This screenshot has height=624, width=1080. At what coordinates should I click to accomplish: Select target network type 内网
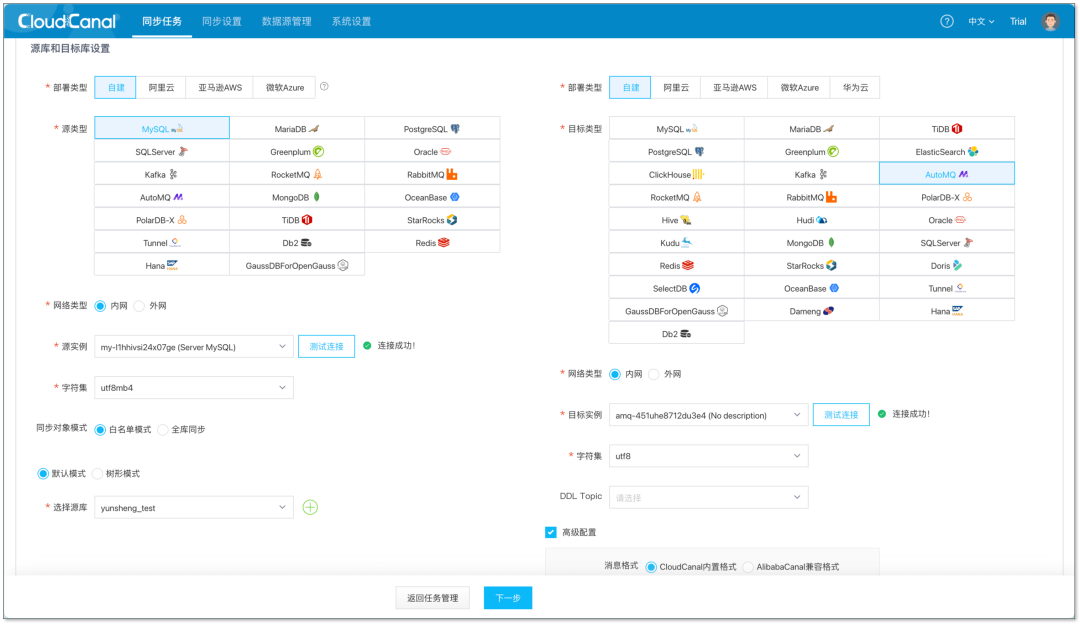click(x=615, y=374)
